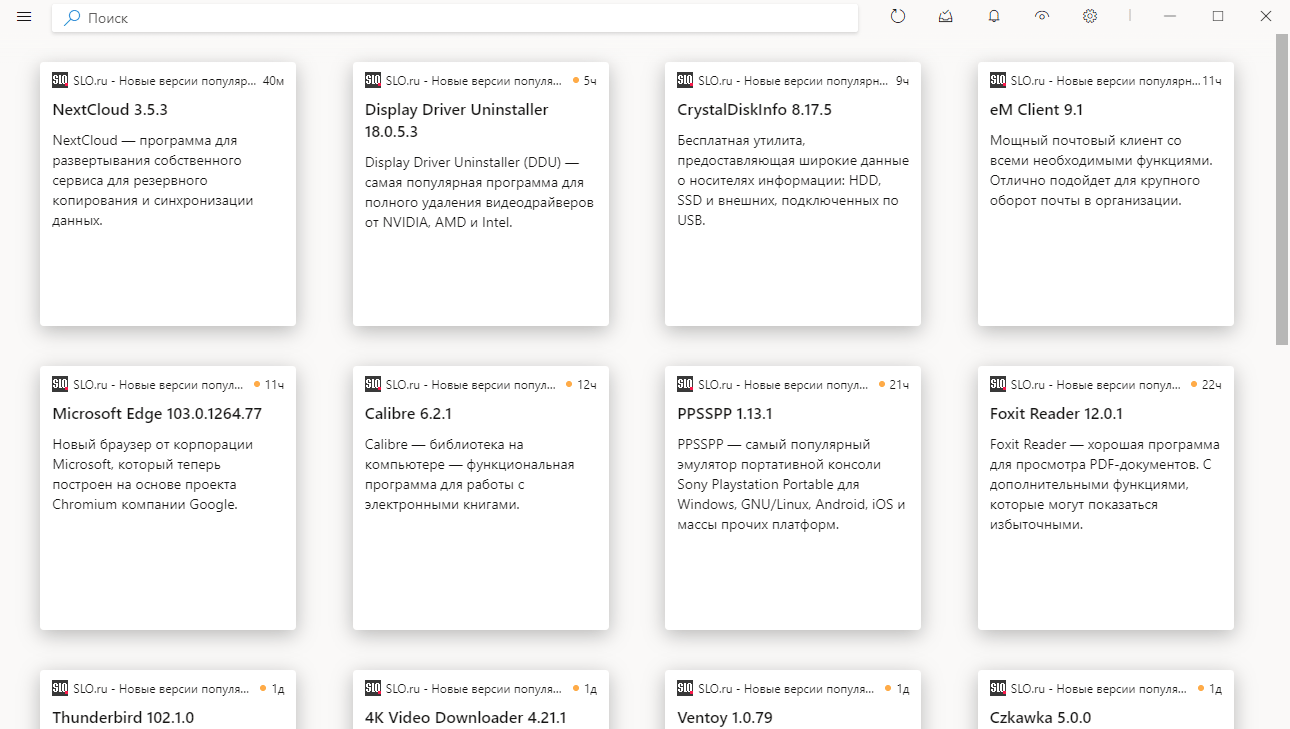Click the SLO favicon on the Foxit Reader card
The width and height of the screenshot is (1290, 729).
point(998,384)
